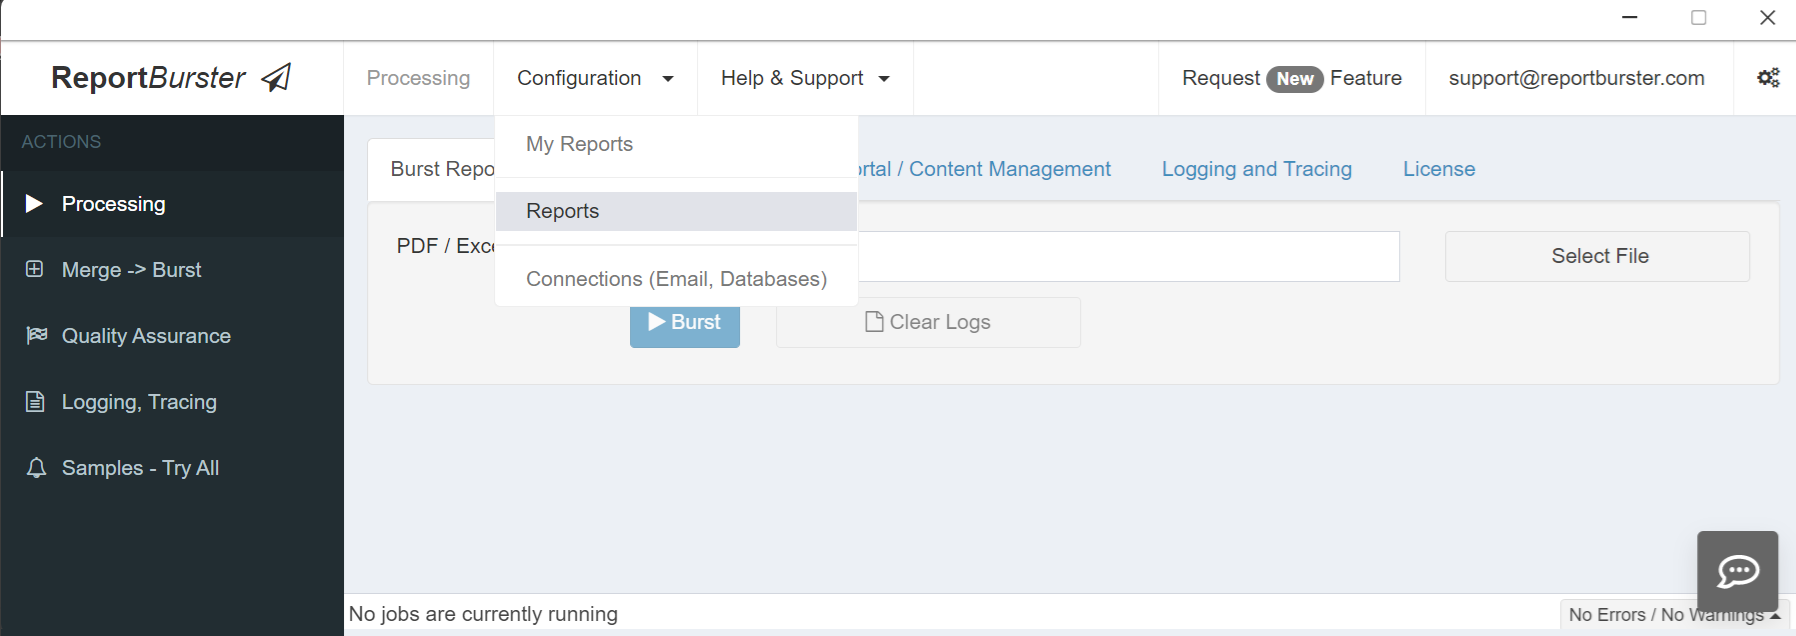The width and height of the screenshot is (1796, 636).
Task: Click Request New Feature link
Action: click(x=1292, y=78)
